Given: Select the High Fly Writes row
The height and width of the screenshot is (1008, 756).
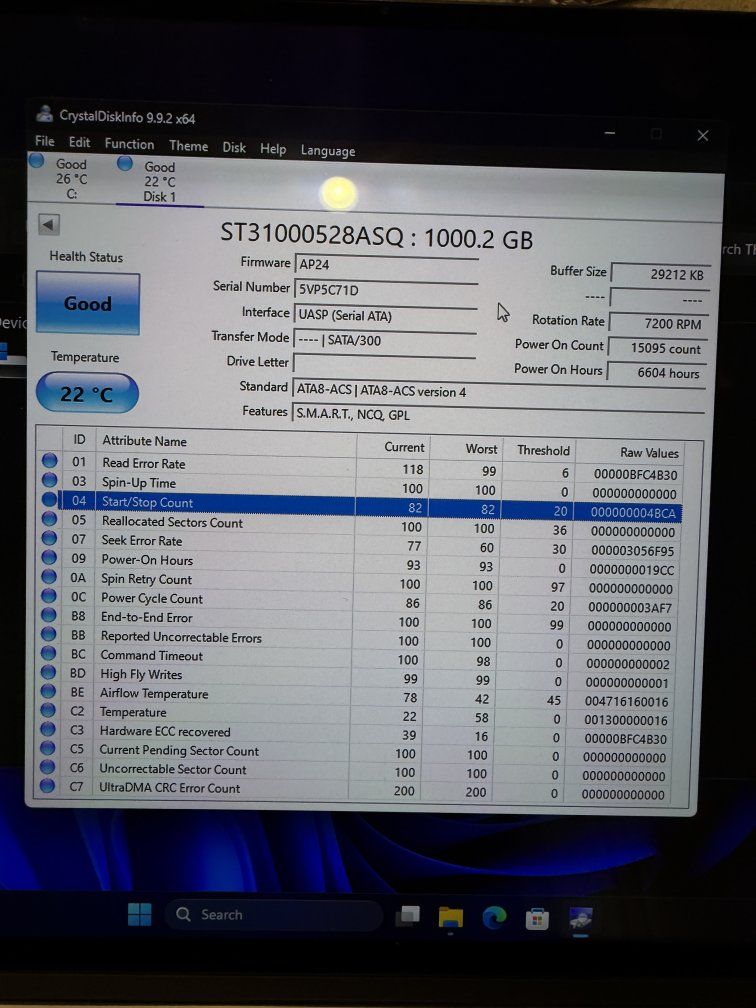Looking at the screenshot, I should click(x=354, y=678).
